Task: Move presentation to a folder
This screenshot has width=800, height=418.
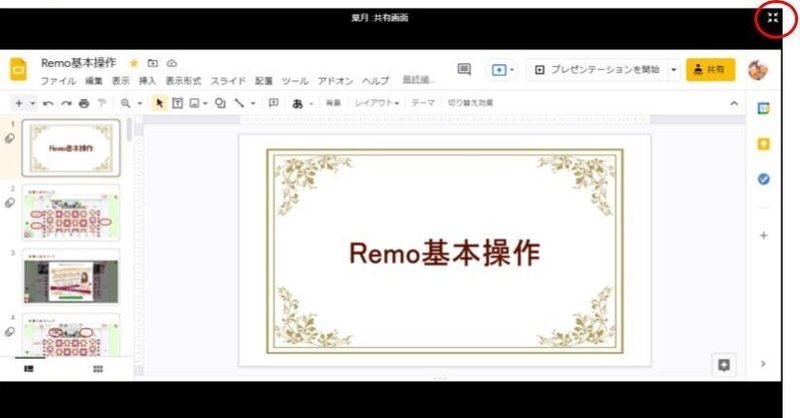Action: [153, 63]
